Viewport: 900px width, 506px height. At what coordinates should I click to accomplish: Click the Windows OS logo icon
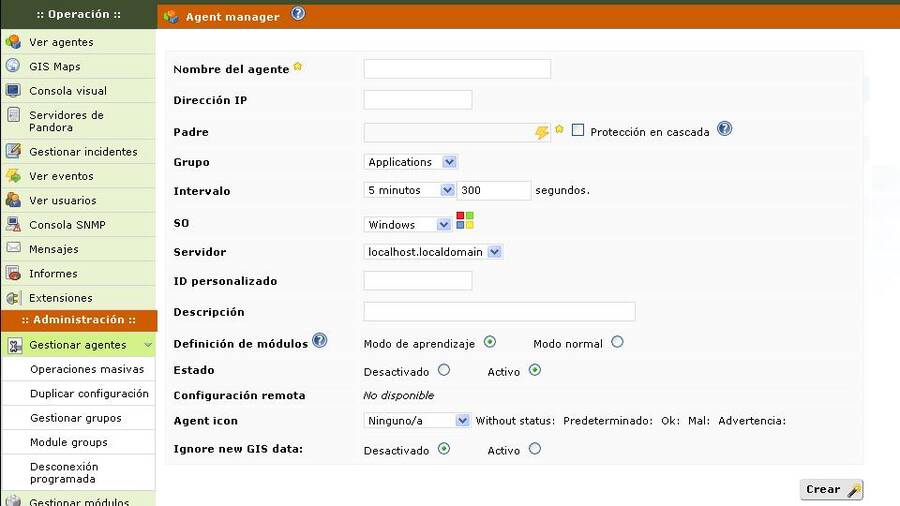click(465, 220)
